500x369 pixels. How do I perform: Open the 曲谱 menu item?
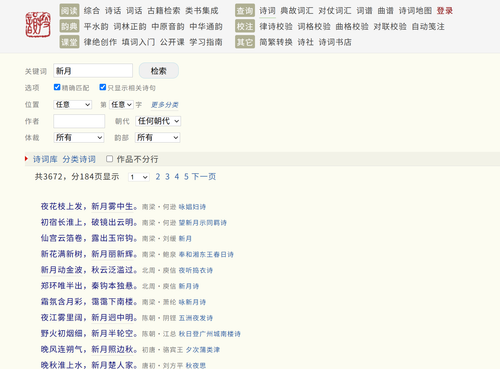pyautogui.click(x=386, y=11)
